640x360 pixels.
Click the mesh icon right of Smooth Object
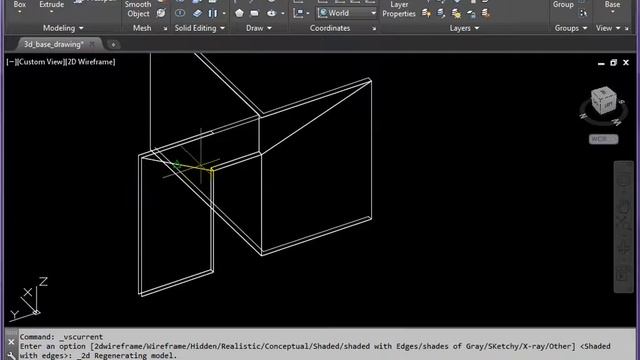(161, 13)
